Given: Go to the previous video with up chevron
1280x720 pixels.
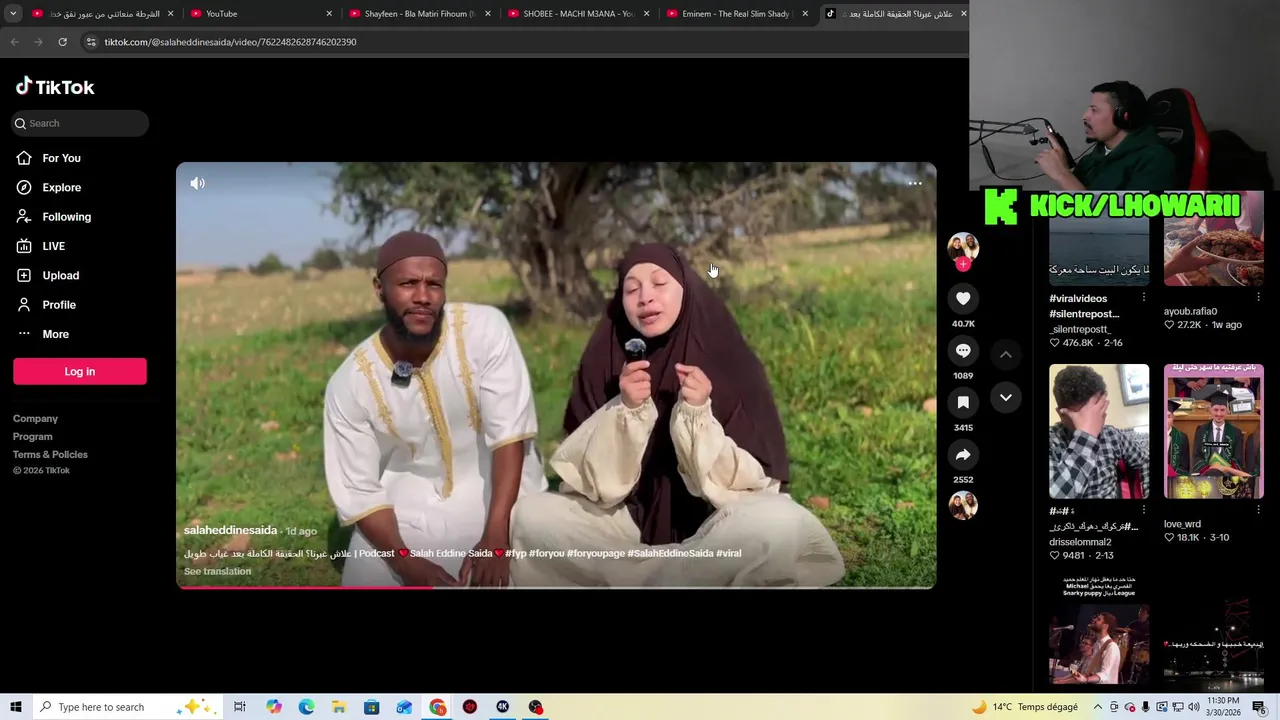Looking at the screenshot, I should [1006, 355].
